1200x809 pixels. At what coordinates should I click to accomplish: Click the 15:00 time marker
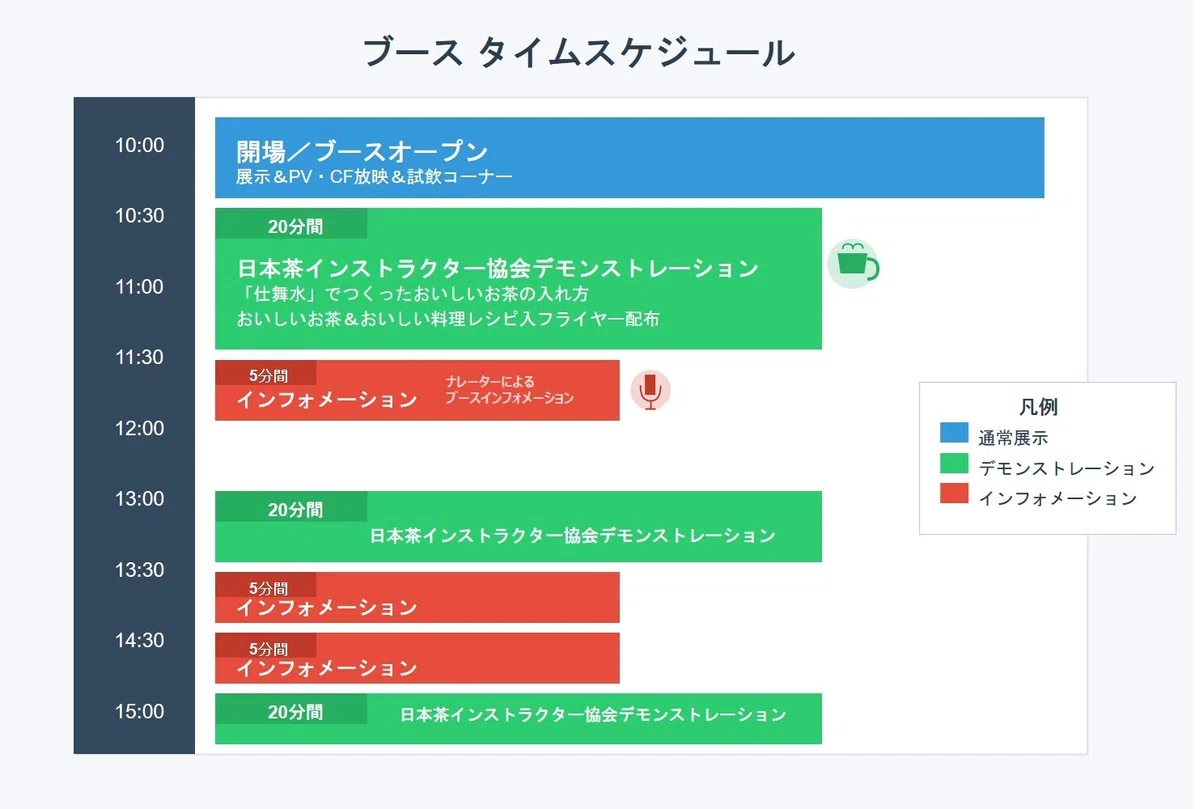point(139,711)
